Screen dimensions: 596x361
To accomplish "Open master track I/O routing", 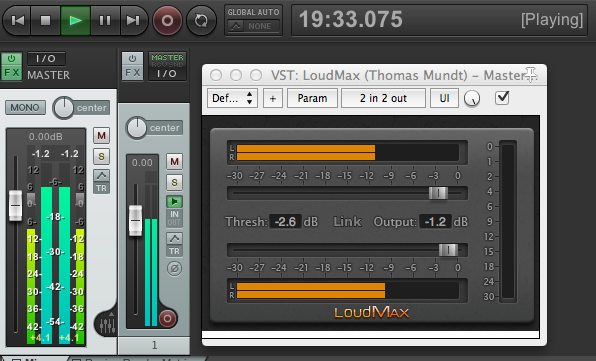I will (46, 59).
